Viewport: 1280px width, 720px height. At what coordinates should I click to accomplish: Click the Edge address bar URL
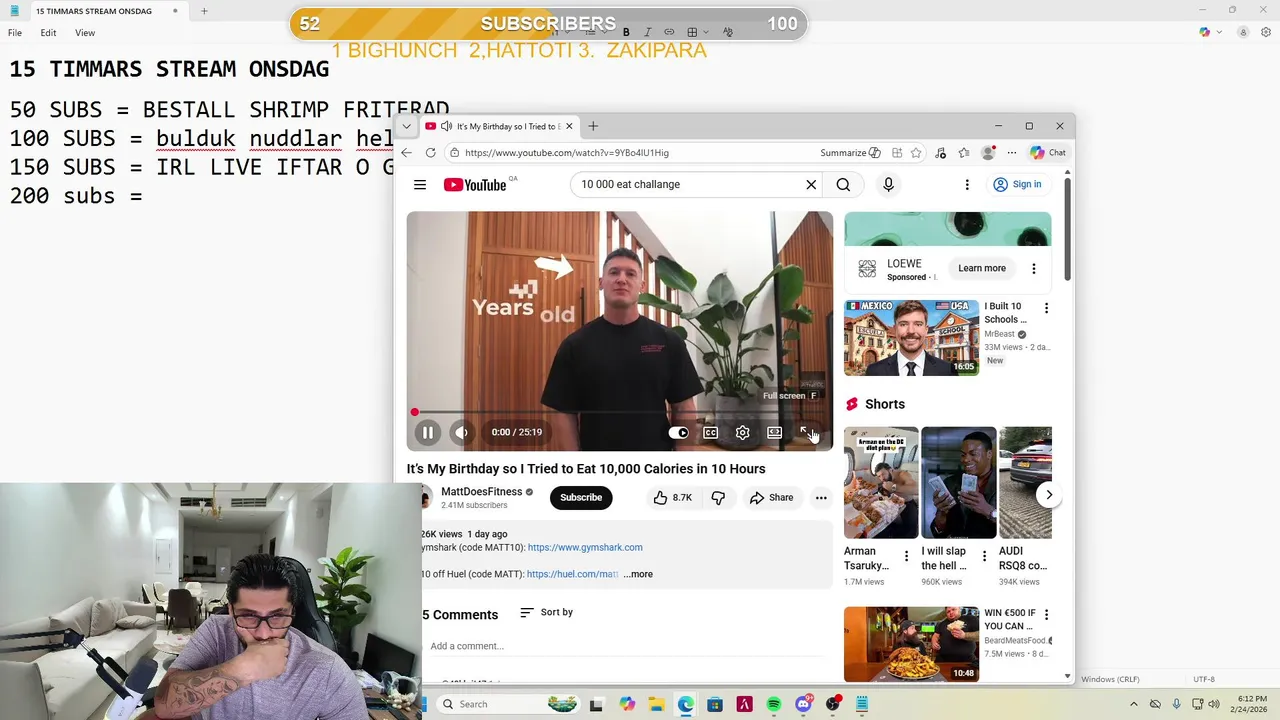pos(567,153)
